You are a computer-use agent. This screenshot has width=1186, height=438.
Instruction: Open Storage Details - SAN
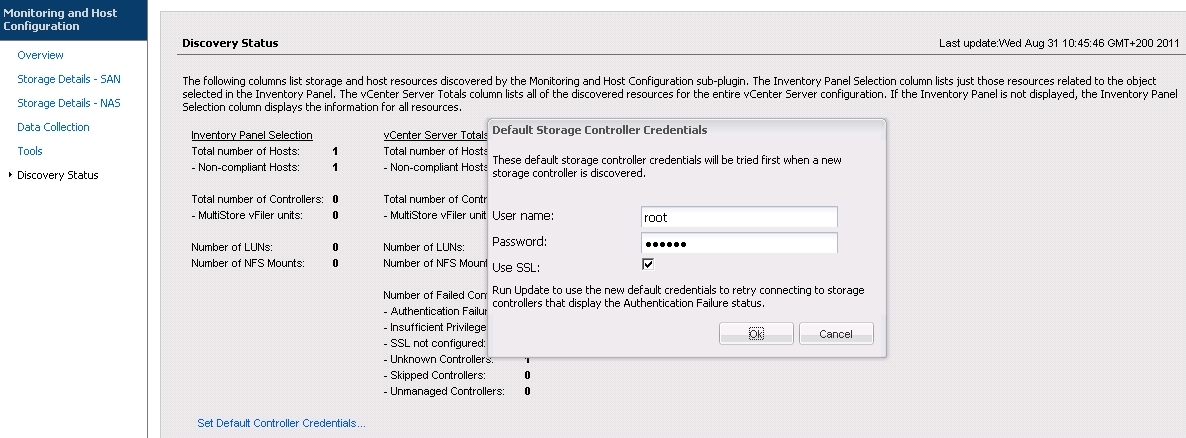click(x=69, y=79)
